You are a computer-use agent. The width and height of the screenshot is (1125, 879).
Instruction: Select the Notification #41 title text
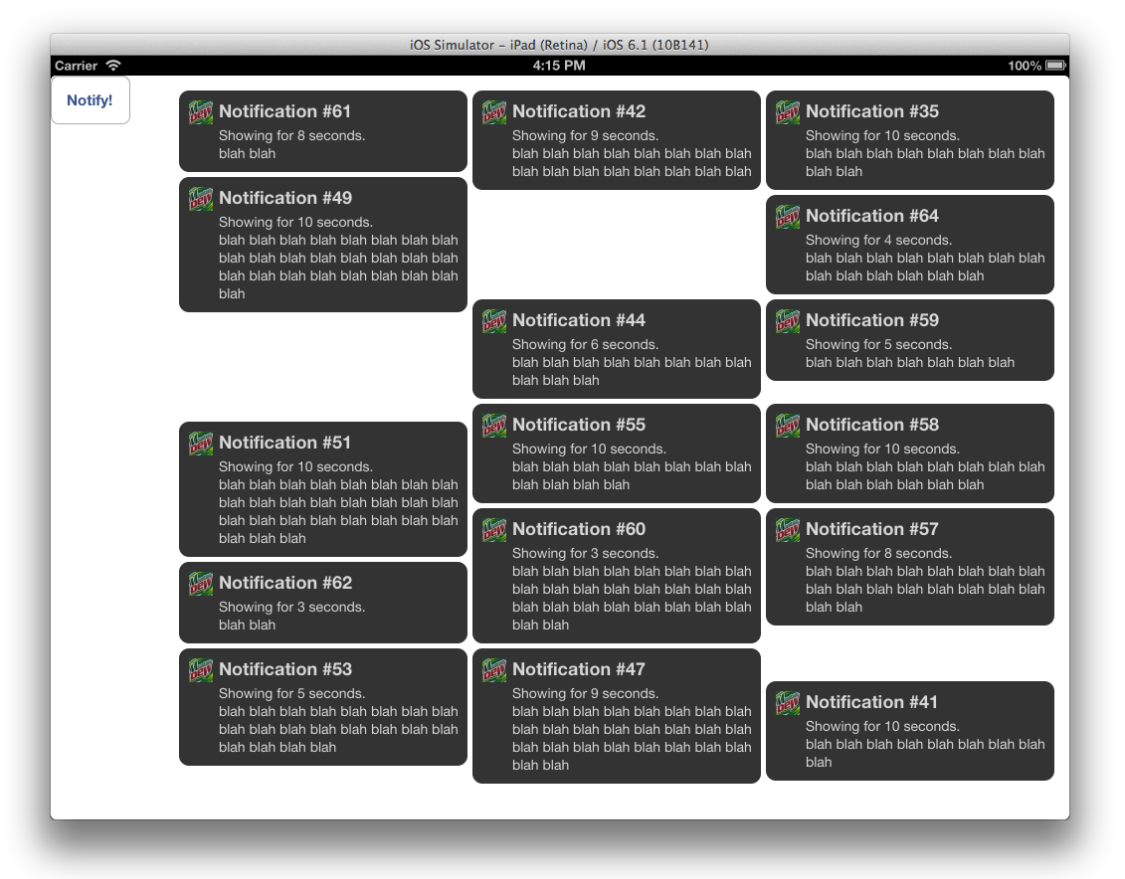click(x=872, y=702)
